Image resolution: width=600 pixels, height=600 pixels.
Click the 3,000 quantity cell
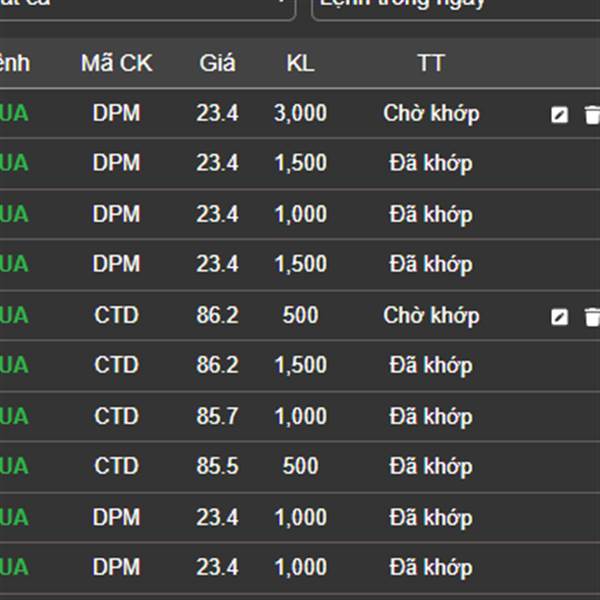[x=300, y=113]
